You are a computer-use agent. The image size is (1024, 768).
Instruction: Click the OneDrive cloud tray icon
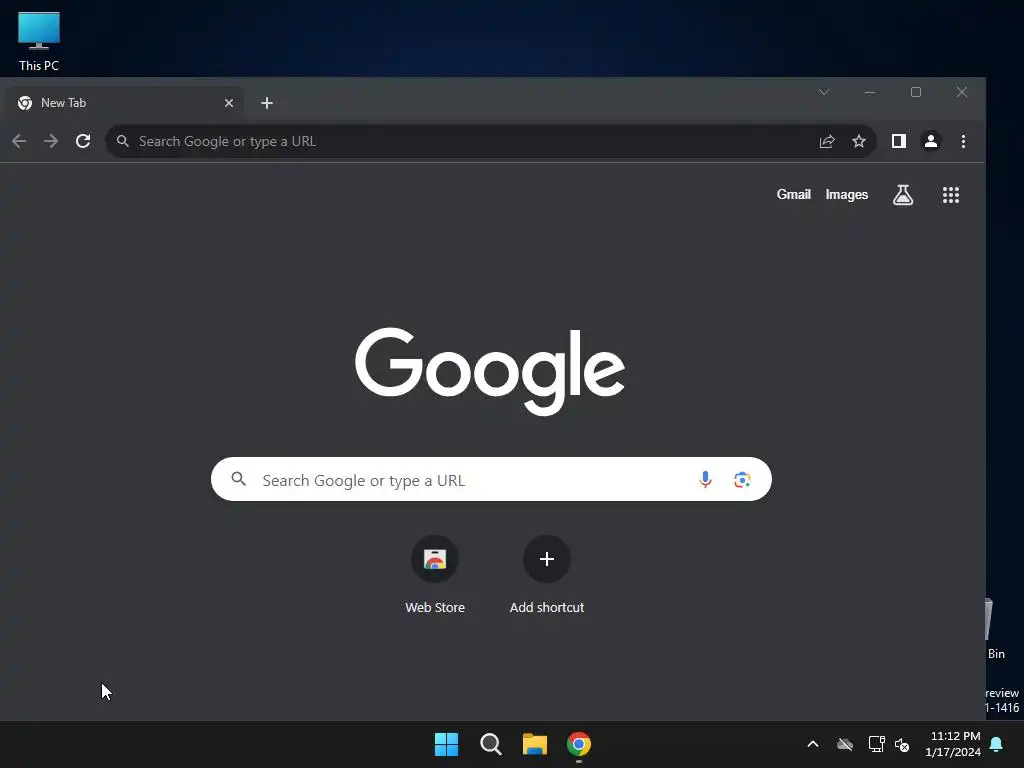845,744
